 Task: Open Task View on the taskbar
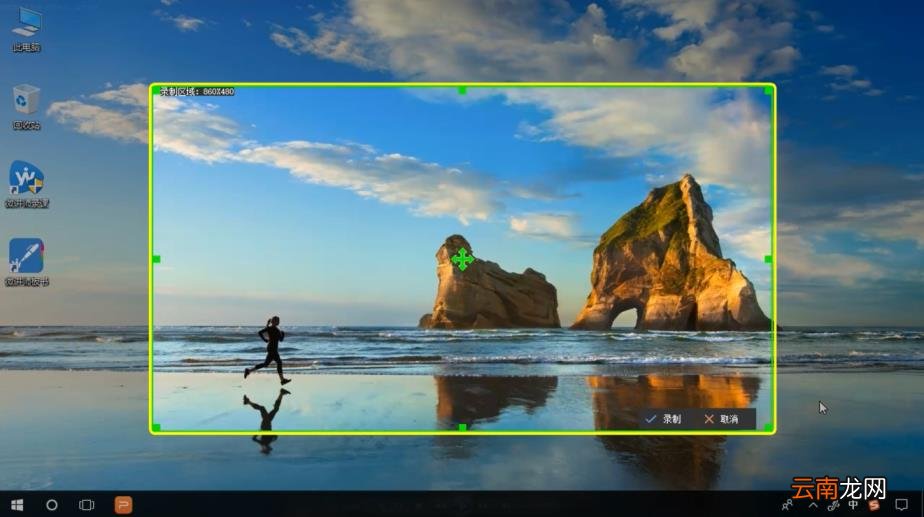(87, 505)
